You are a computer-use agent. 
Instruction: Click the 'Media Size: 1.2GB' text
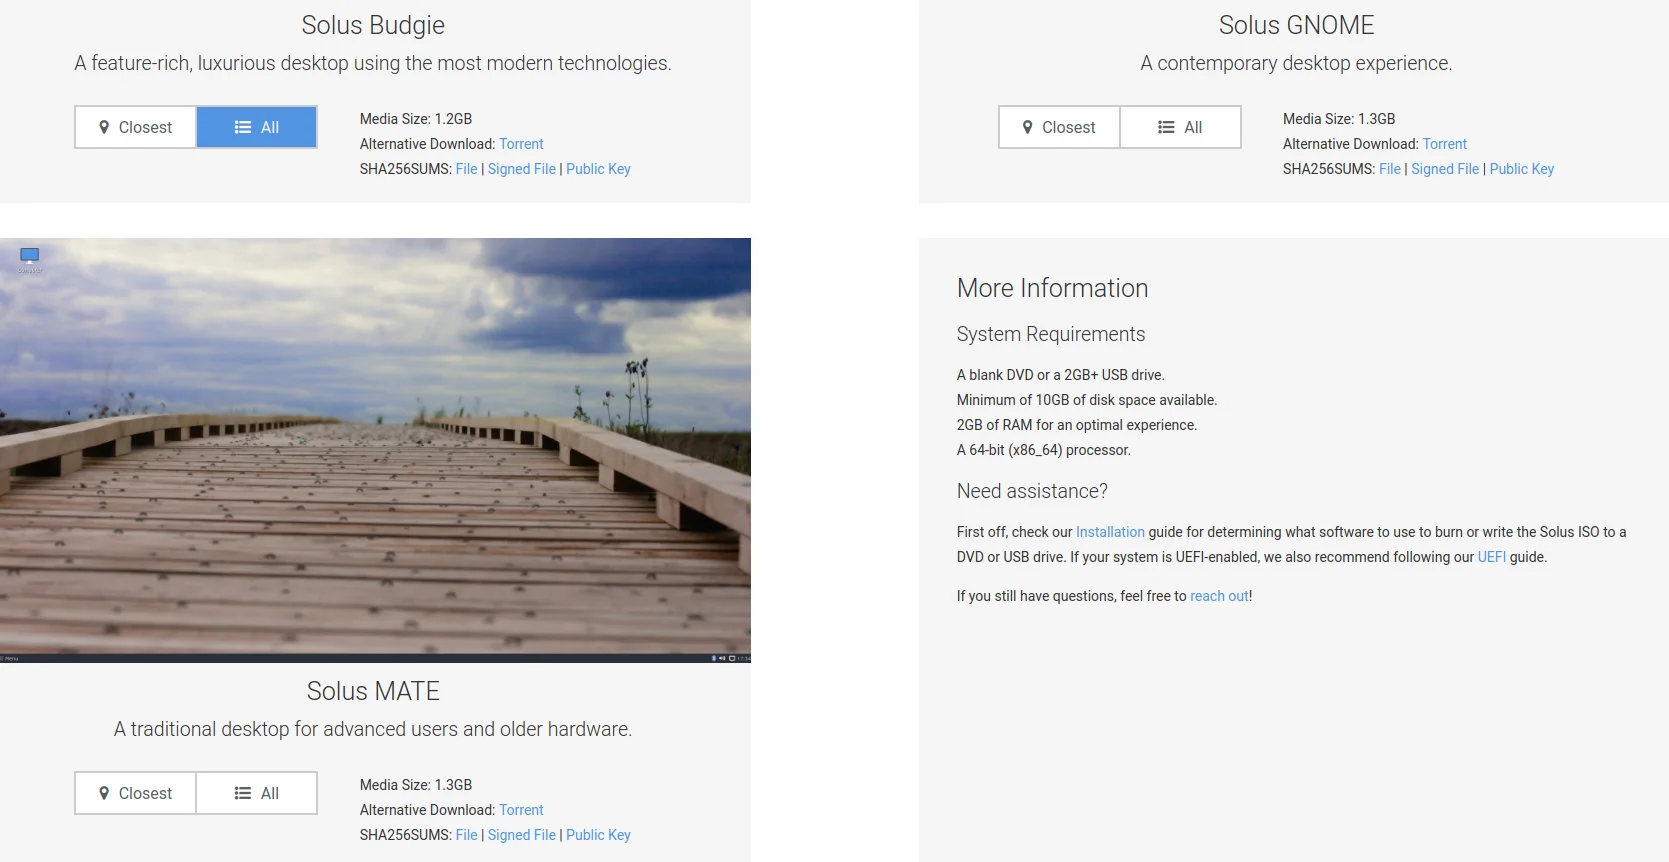416,119
